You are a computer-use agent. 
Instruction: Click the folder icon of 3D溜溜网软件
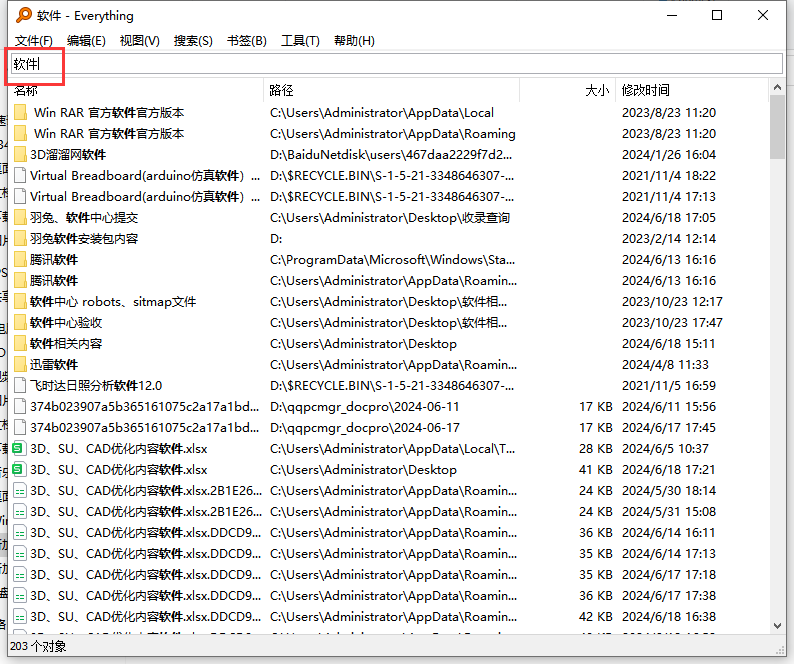[20, 154]
